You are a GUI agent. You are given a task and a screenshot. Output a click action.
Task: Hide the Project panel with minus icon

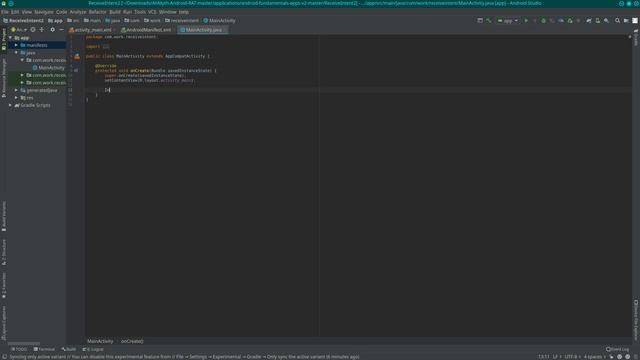click(61, 29)
